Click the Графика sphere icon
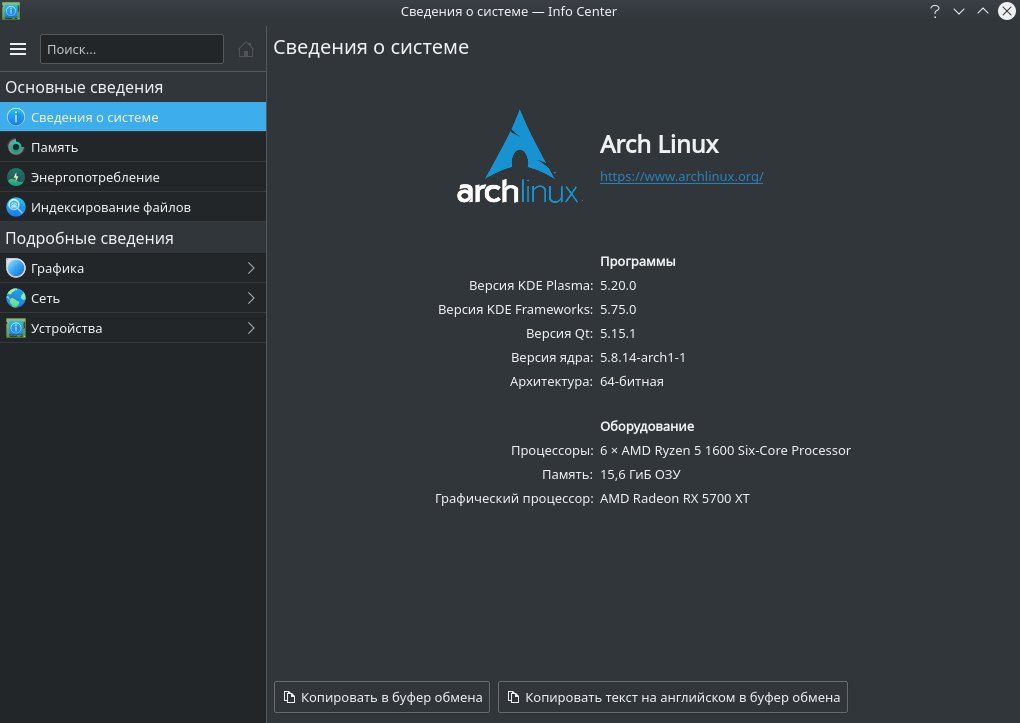Viewport: 1020px width, 723px height. click(x=16, y=268)
